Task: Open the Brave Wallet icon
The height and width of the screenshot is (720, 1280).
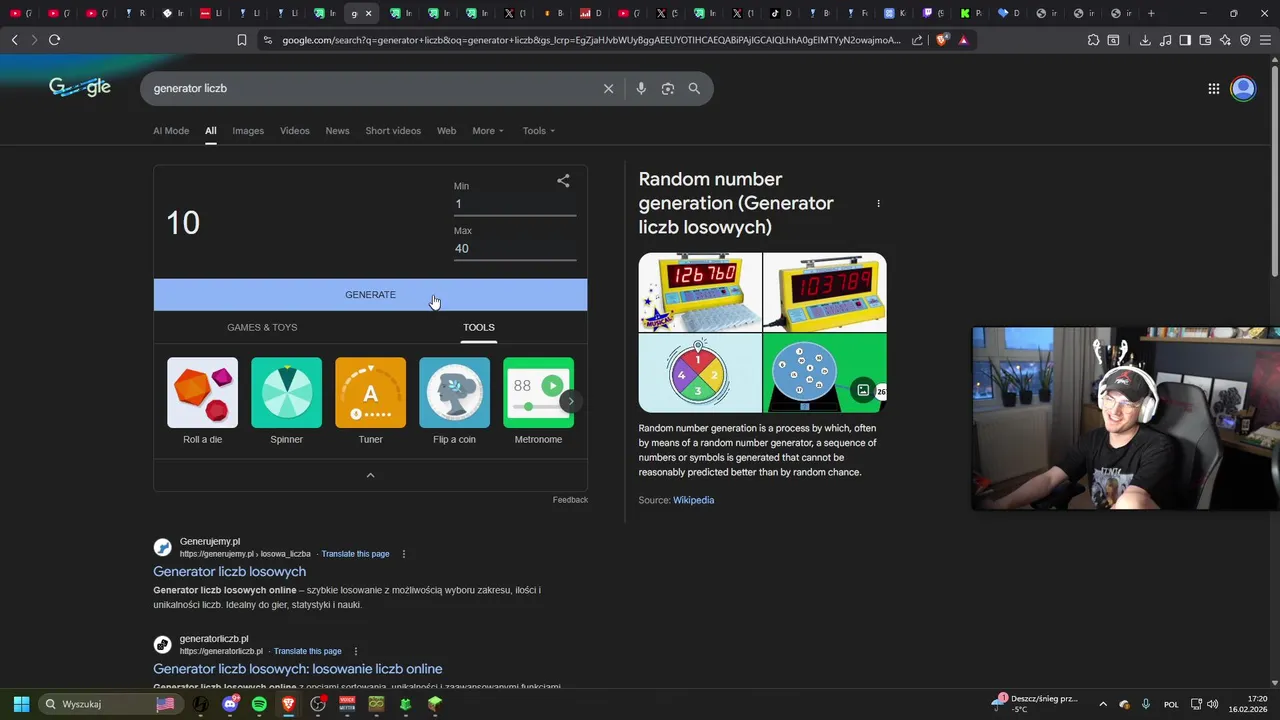Action: [1205, 40]
